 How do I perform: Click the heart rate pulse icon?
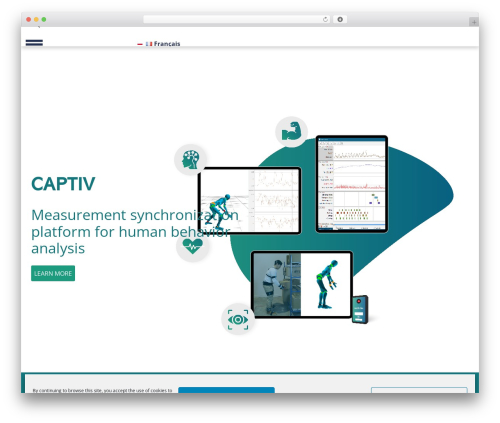192,247
